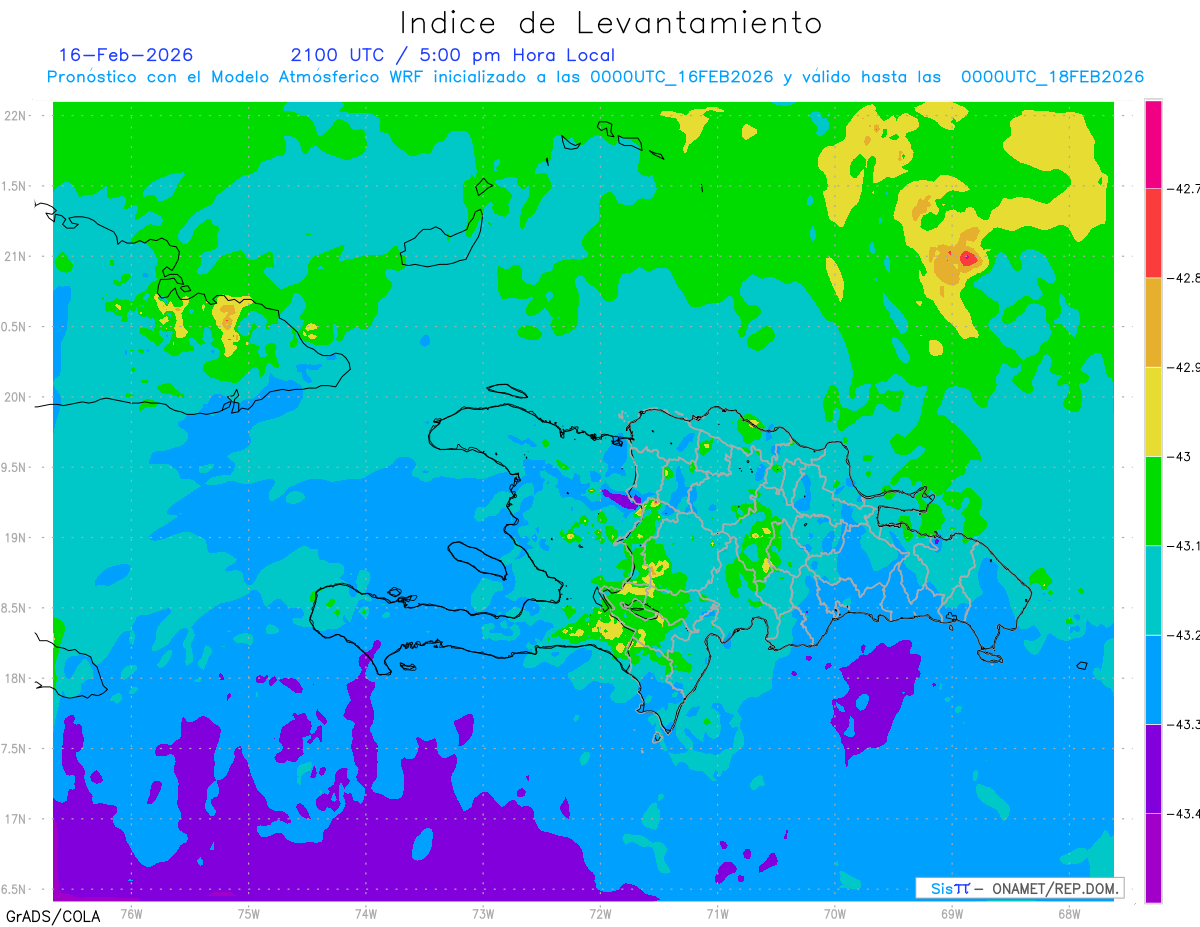Pick the orange segment in the legend bar
This screenshot has width=1200, height=927.
point(1153,322)
